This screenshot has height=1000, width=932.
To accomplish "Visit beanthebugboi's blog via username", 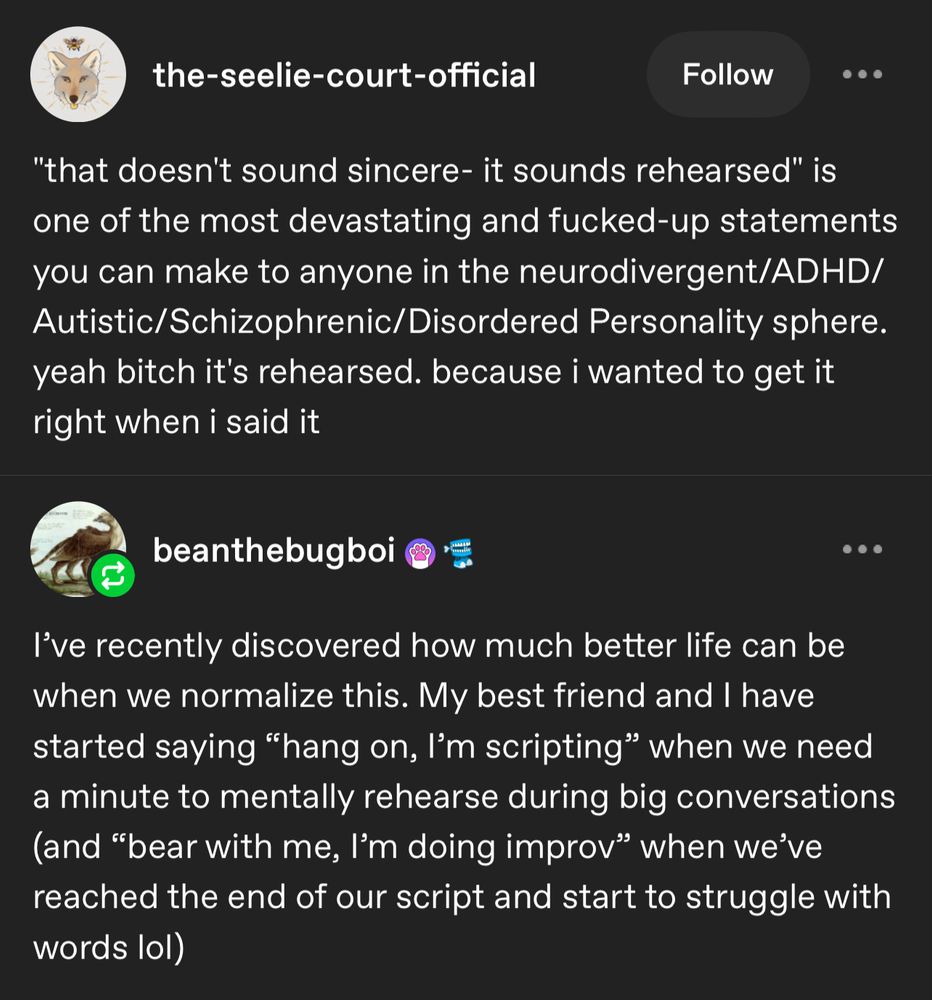I will (274, 550).
